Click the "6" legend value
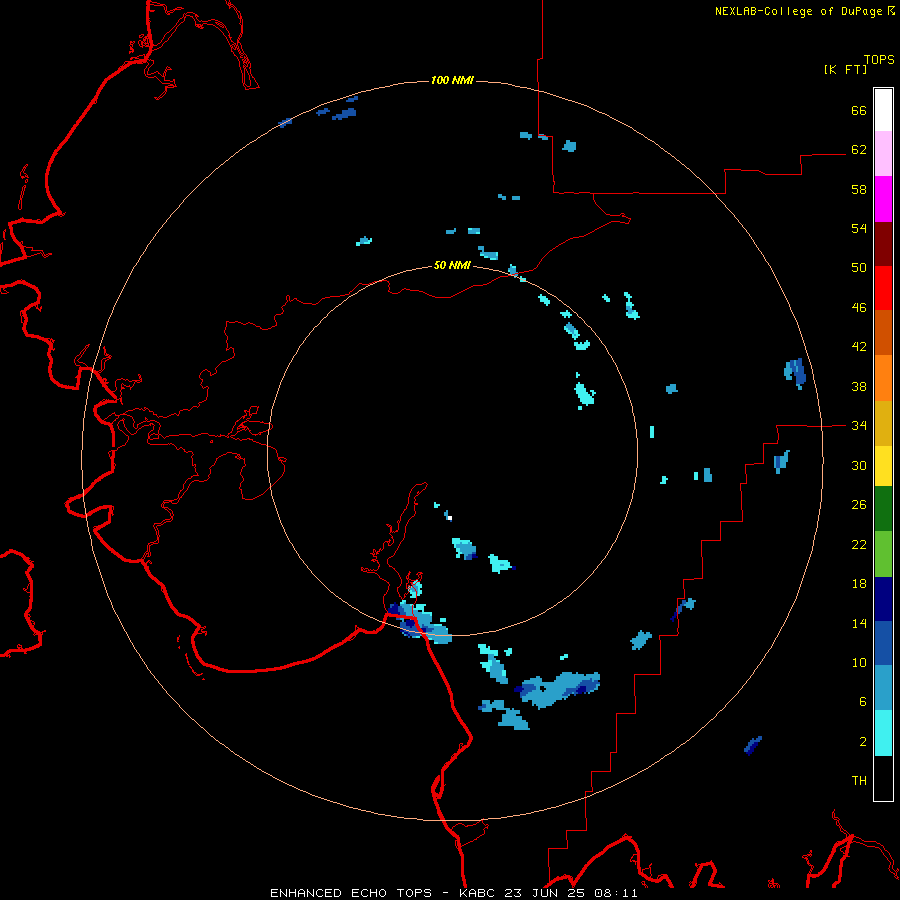900x900 pixels. tap(863, 702)
